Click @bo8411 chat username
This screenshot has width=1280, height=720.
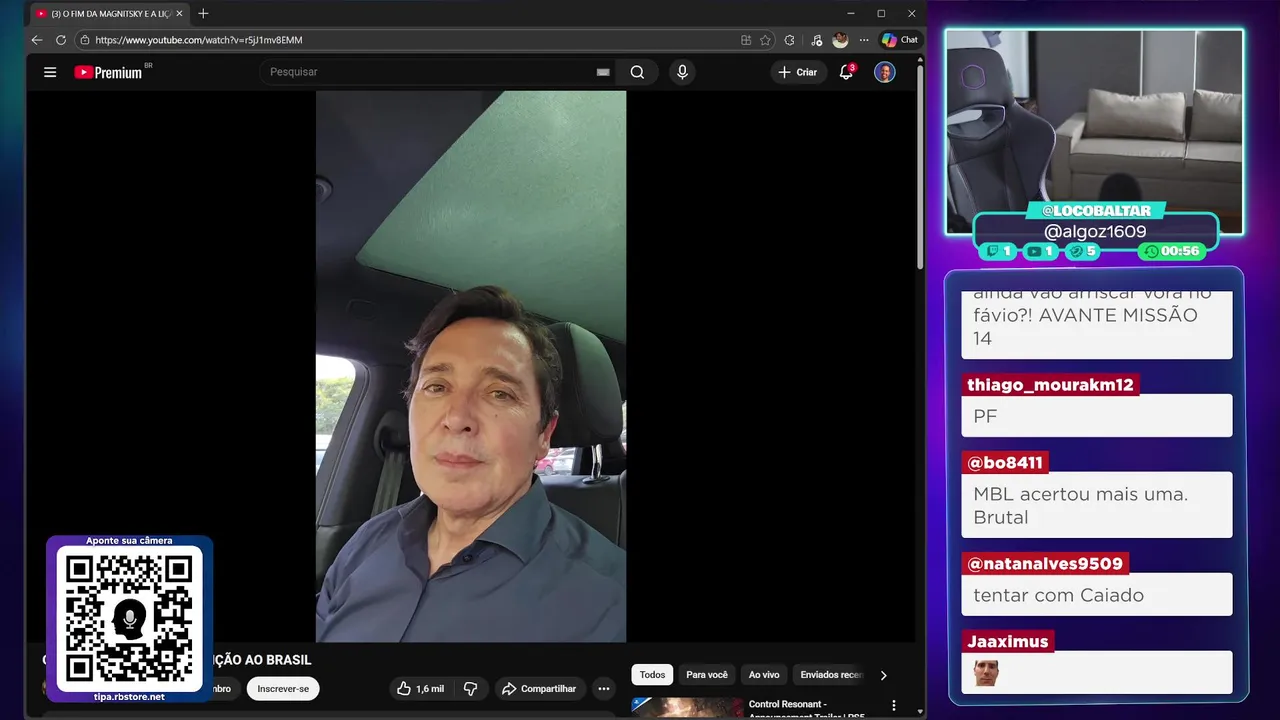click(x=1005, y=463)
